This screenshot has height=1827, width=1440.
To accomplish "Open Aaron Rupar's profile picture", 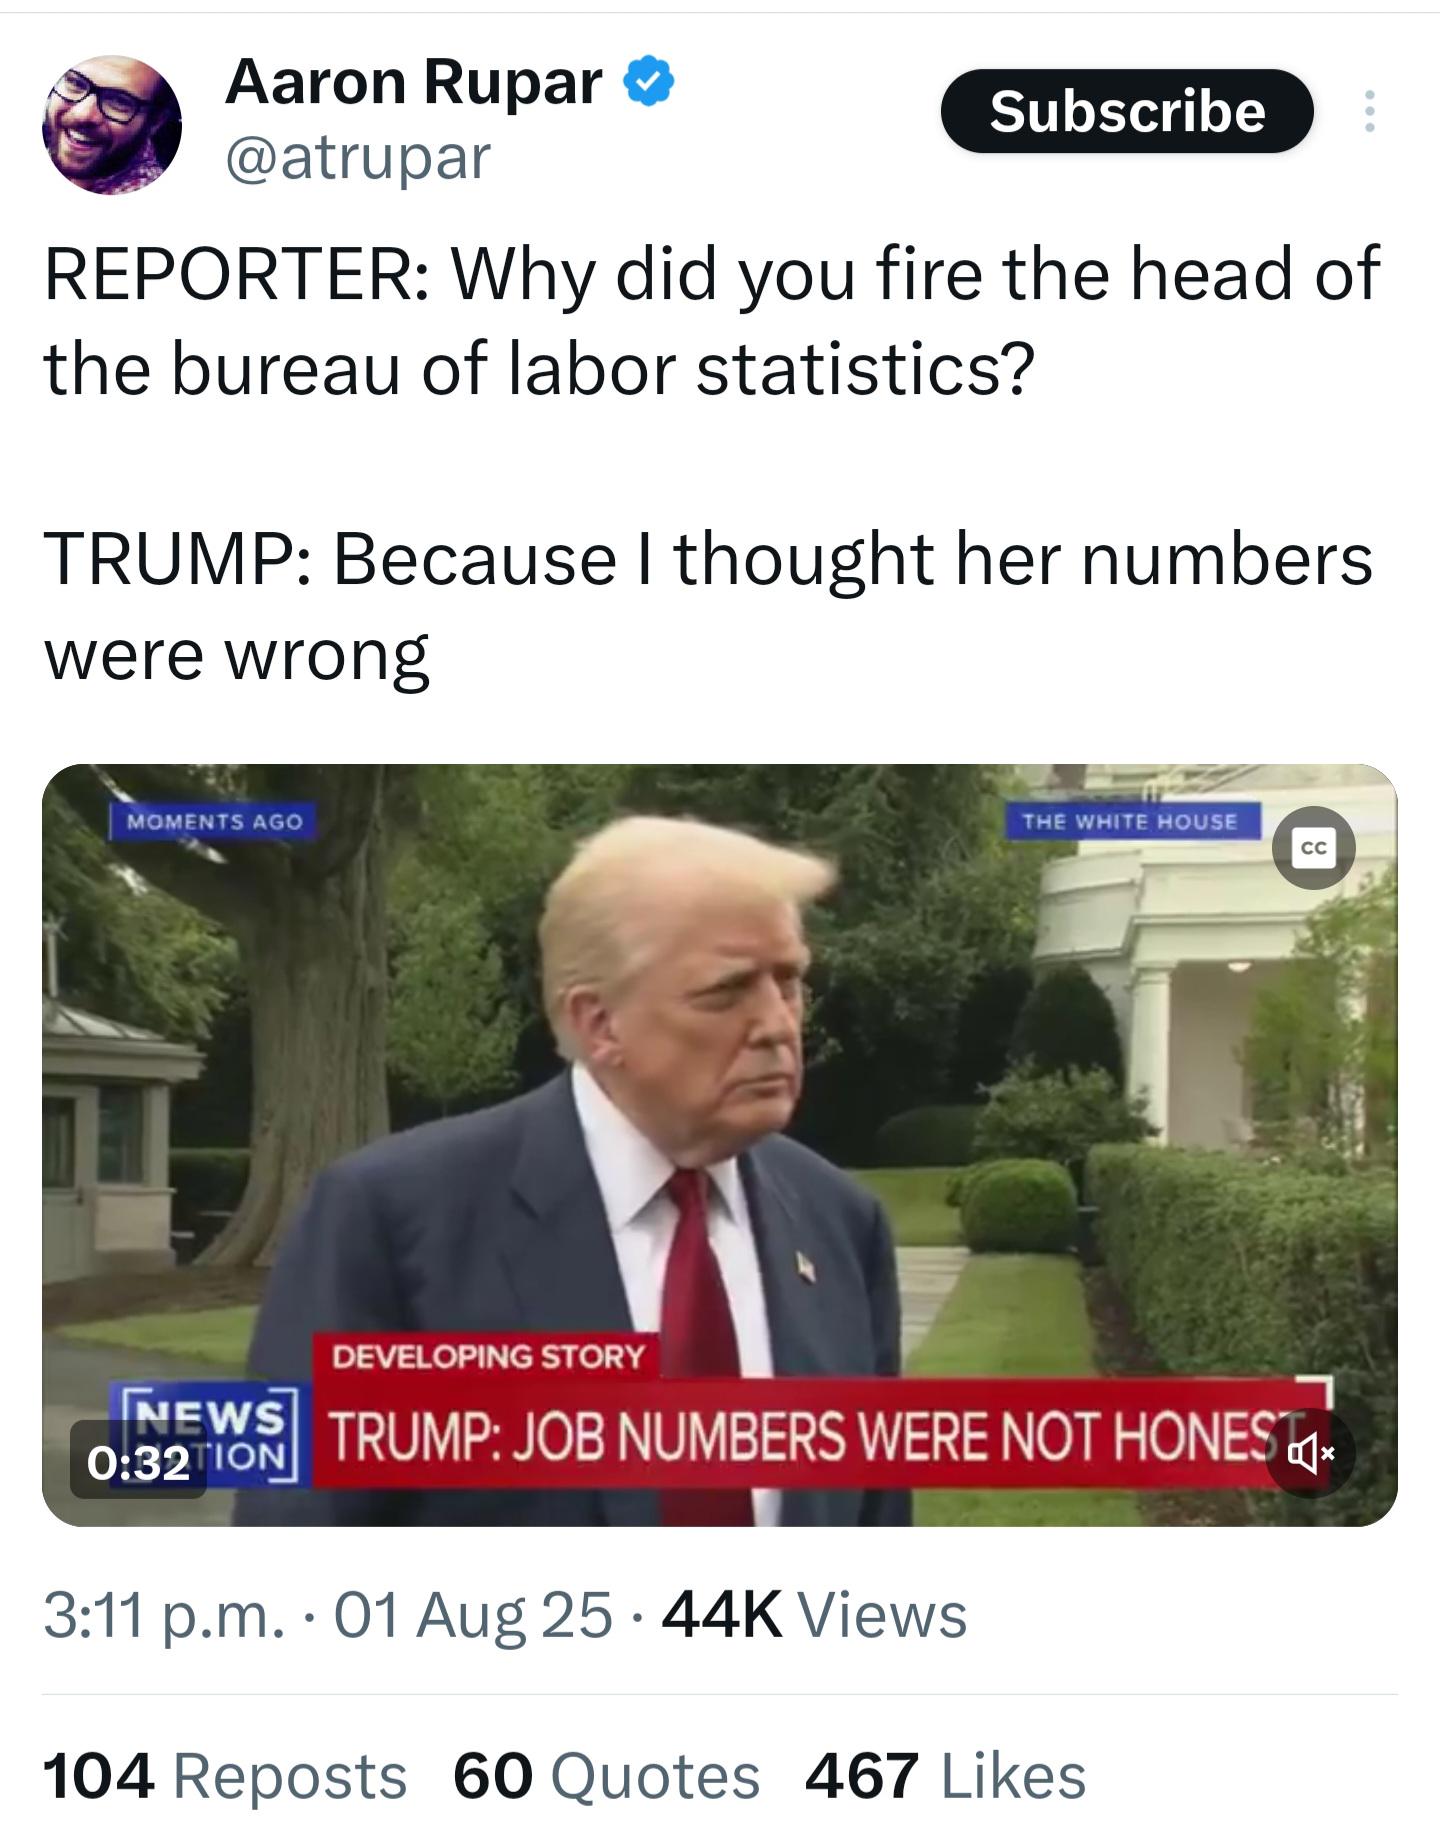I will coord(112,124).
